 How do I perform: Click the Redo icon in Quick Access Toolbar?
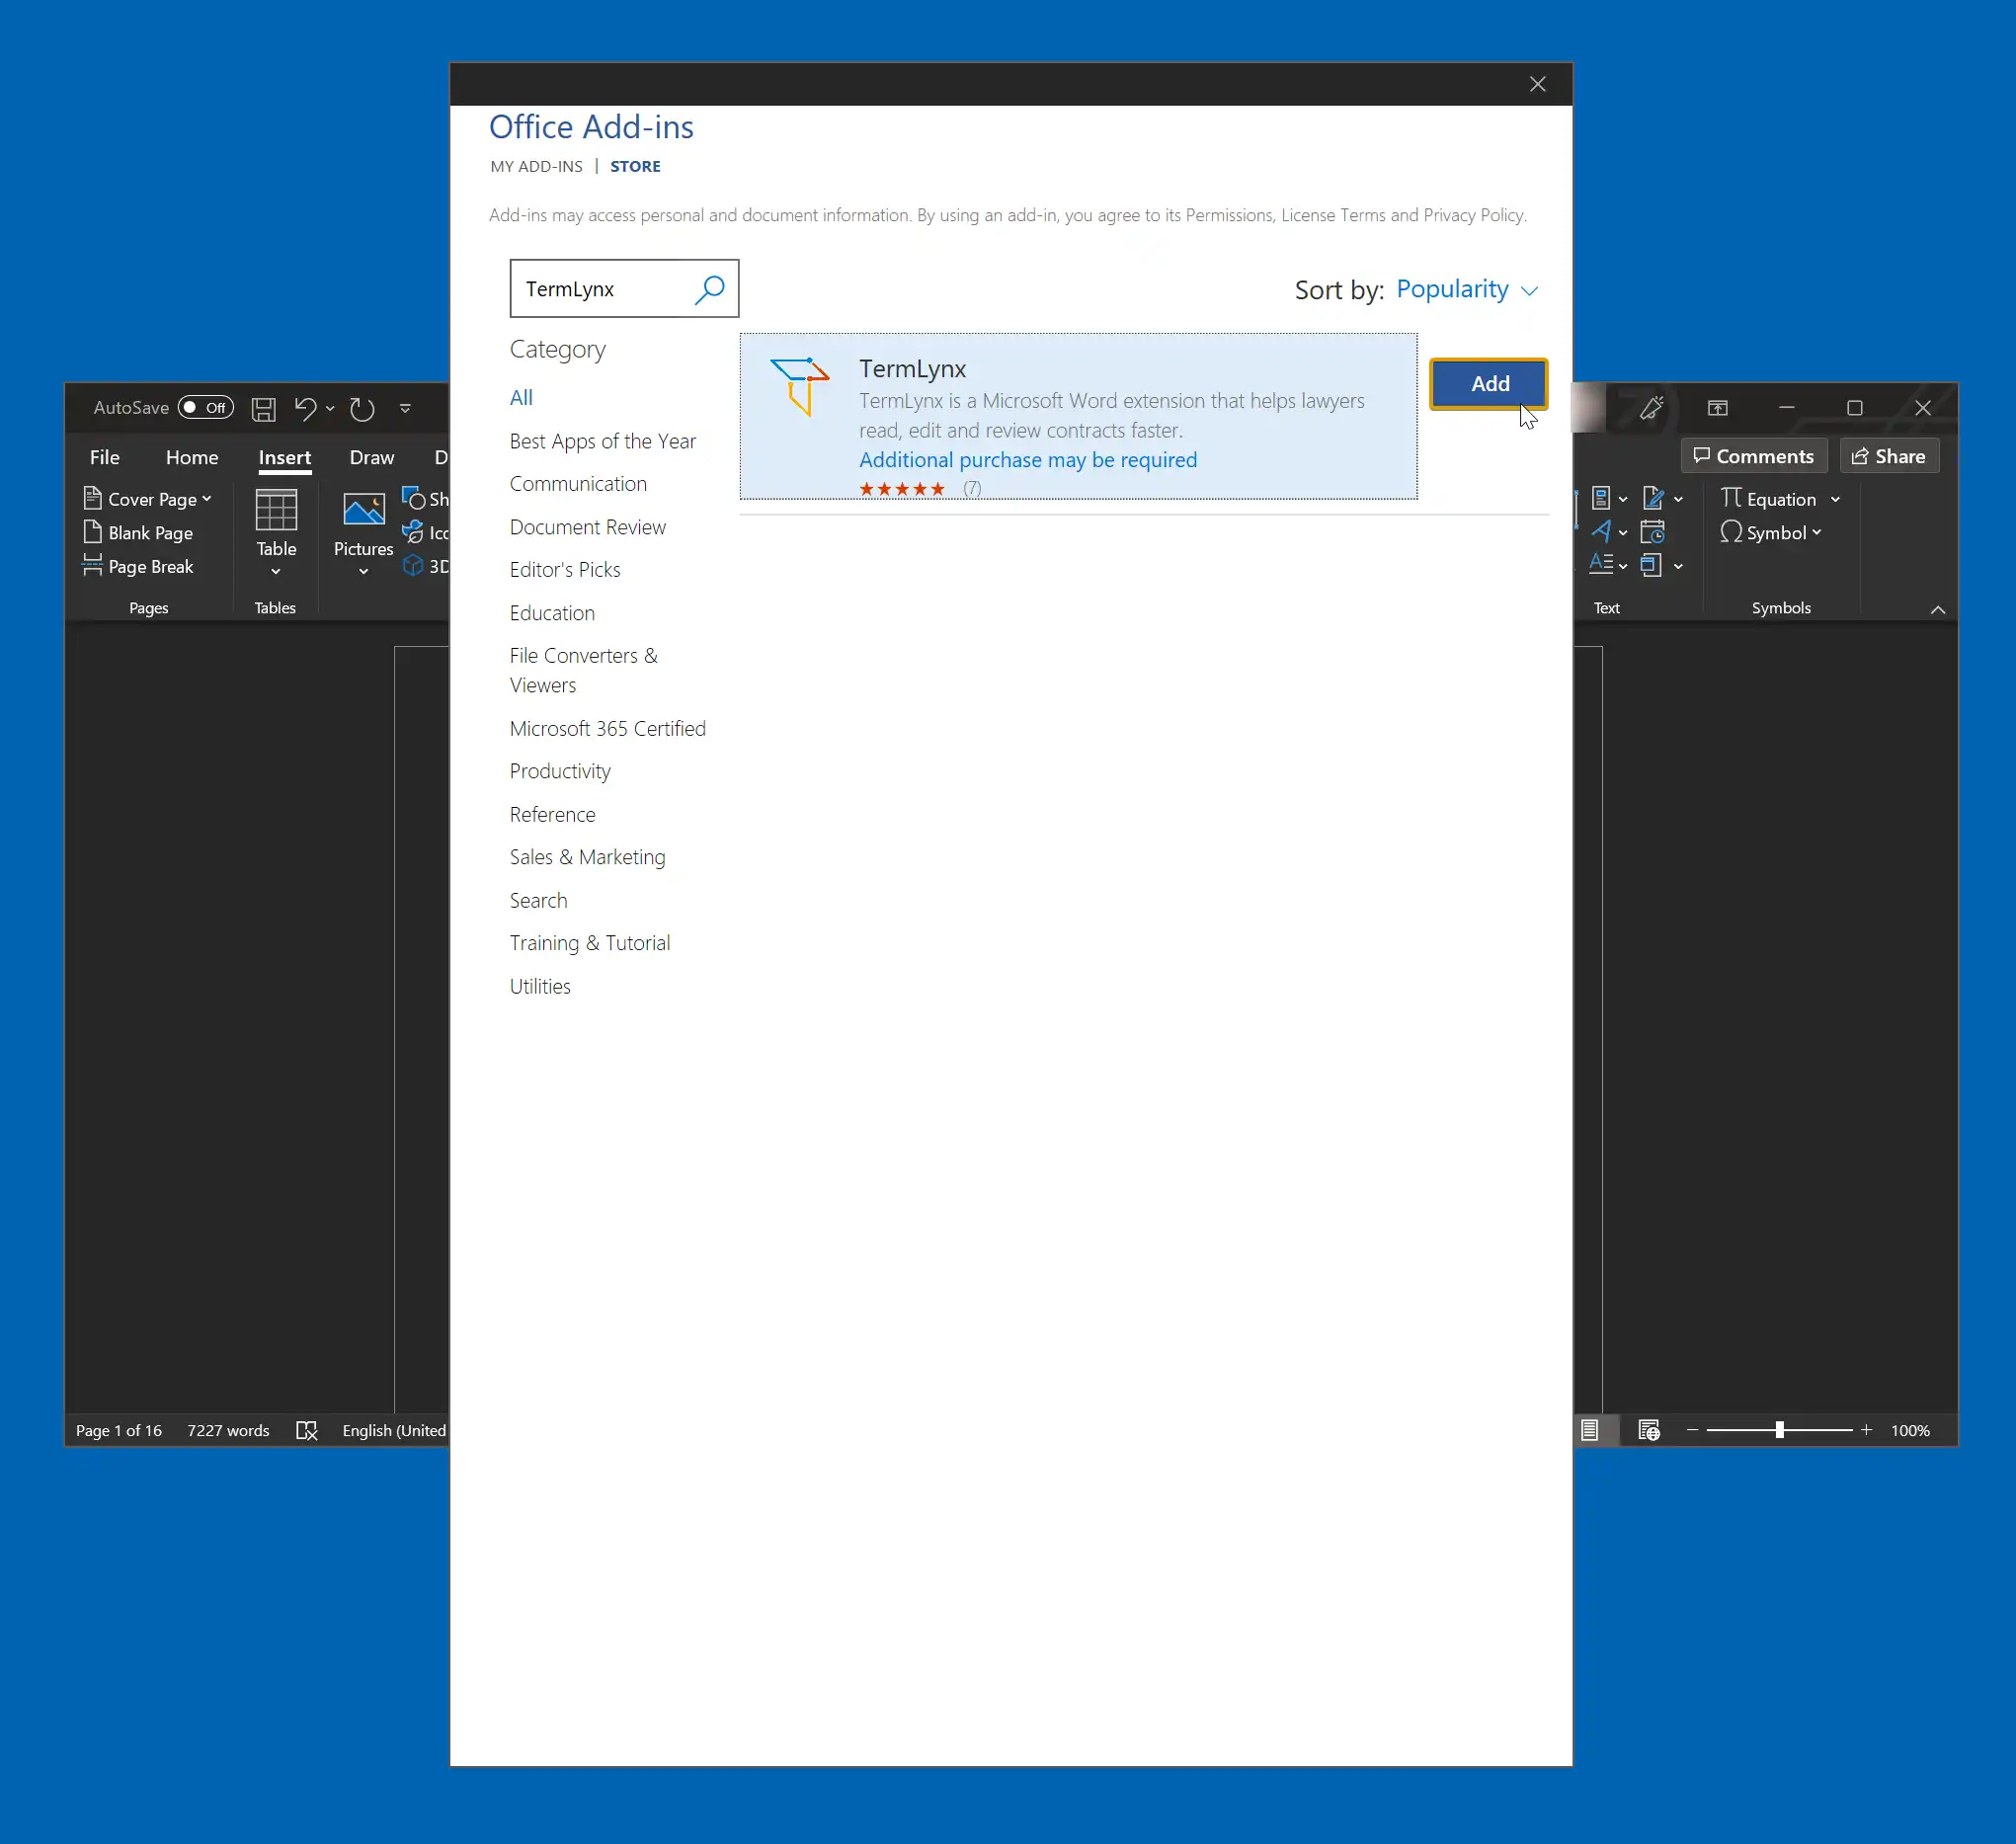coord(362,408)
